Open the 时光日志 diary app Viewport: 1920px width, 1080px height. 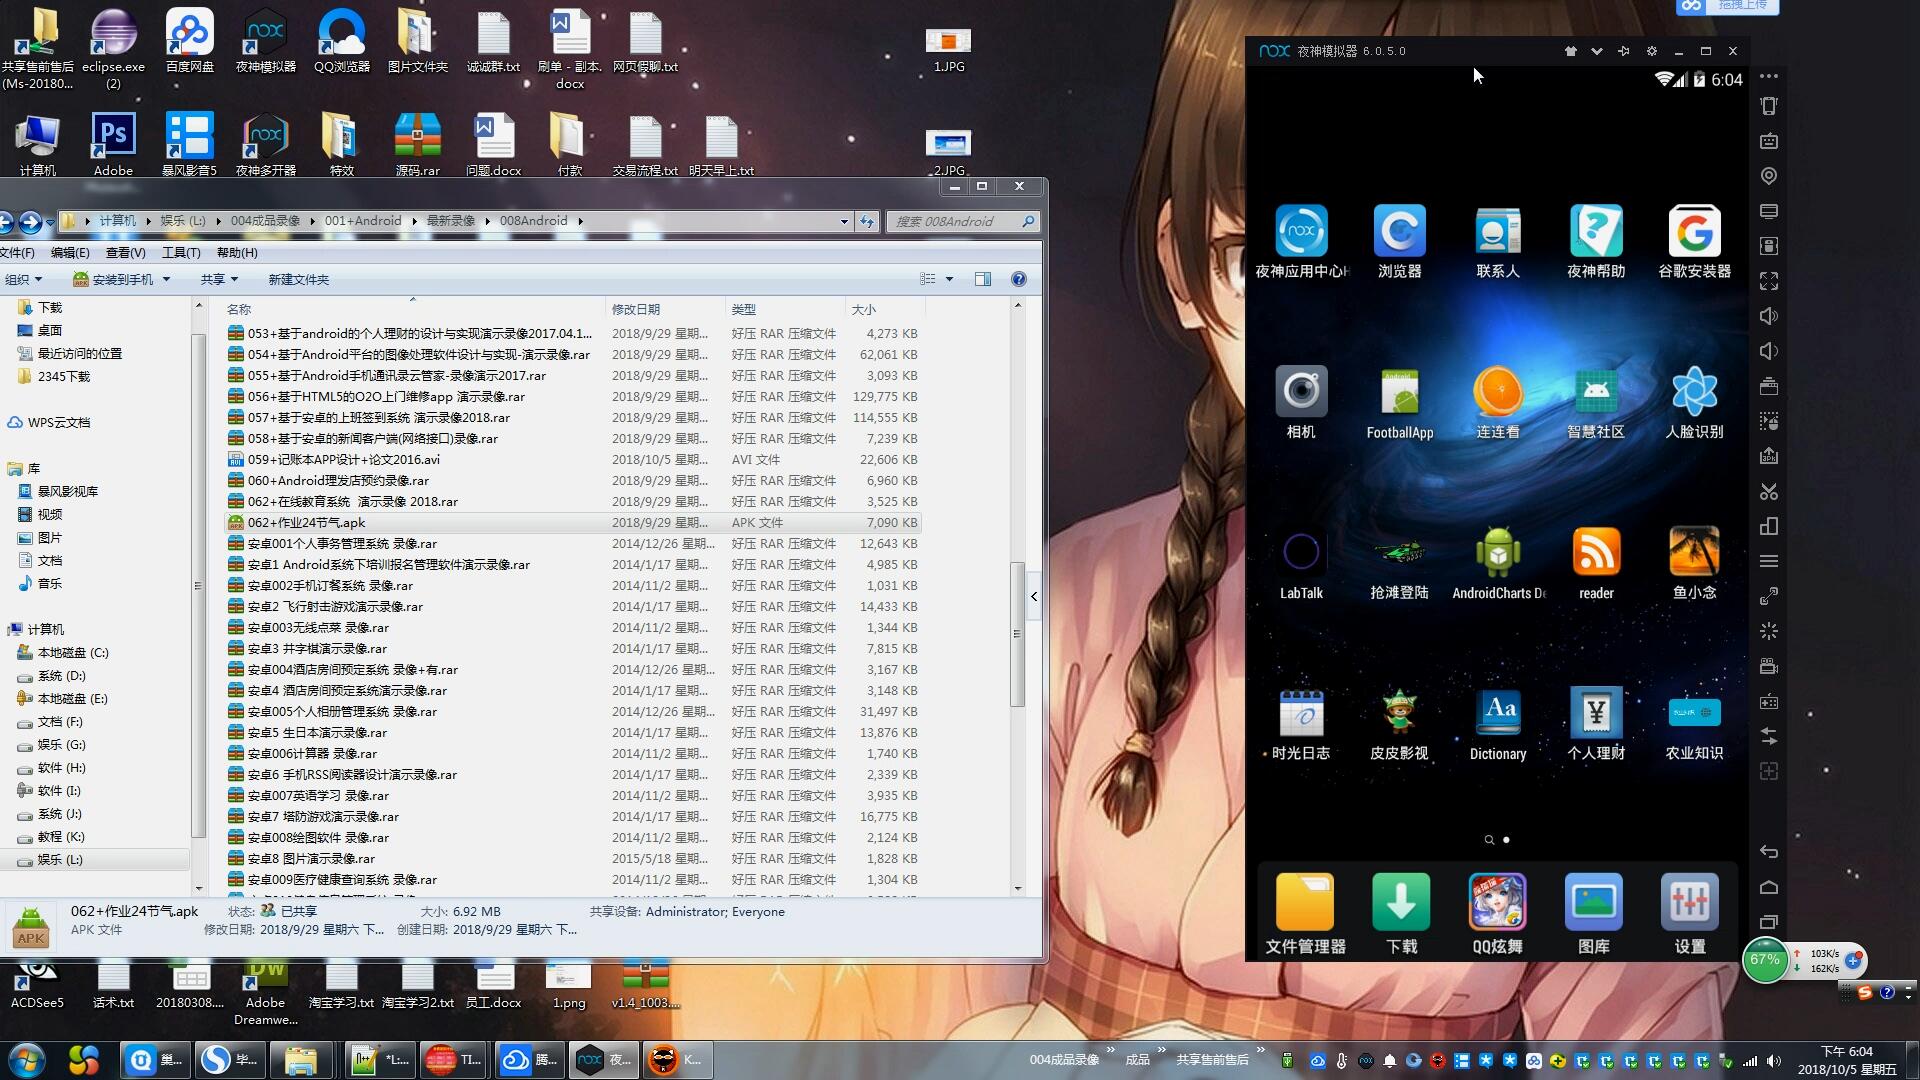[x=1301, y=725]
